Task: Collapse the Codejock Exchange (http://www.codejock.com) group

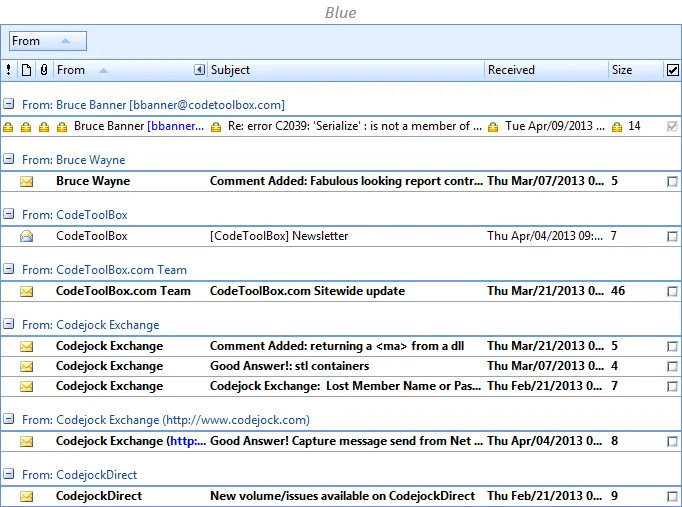Action: point(9,419)
